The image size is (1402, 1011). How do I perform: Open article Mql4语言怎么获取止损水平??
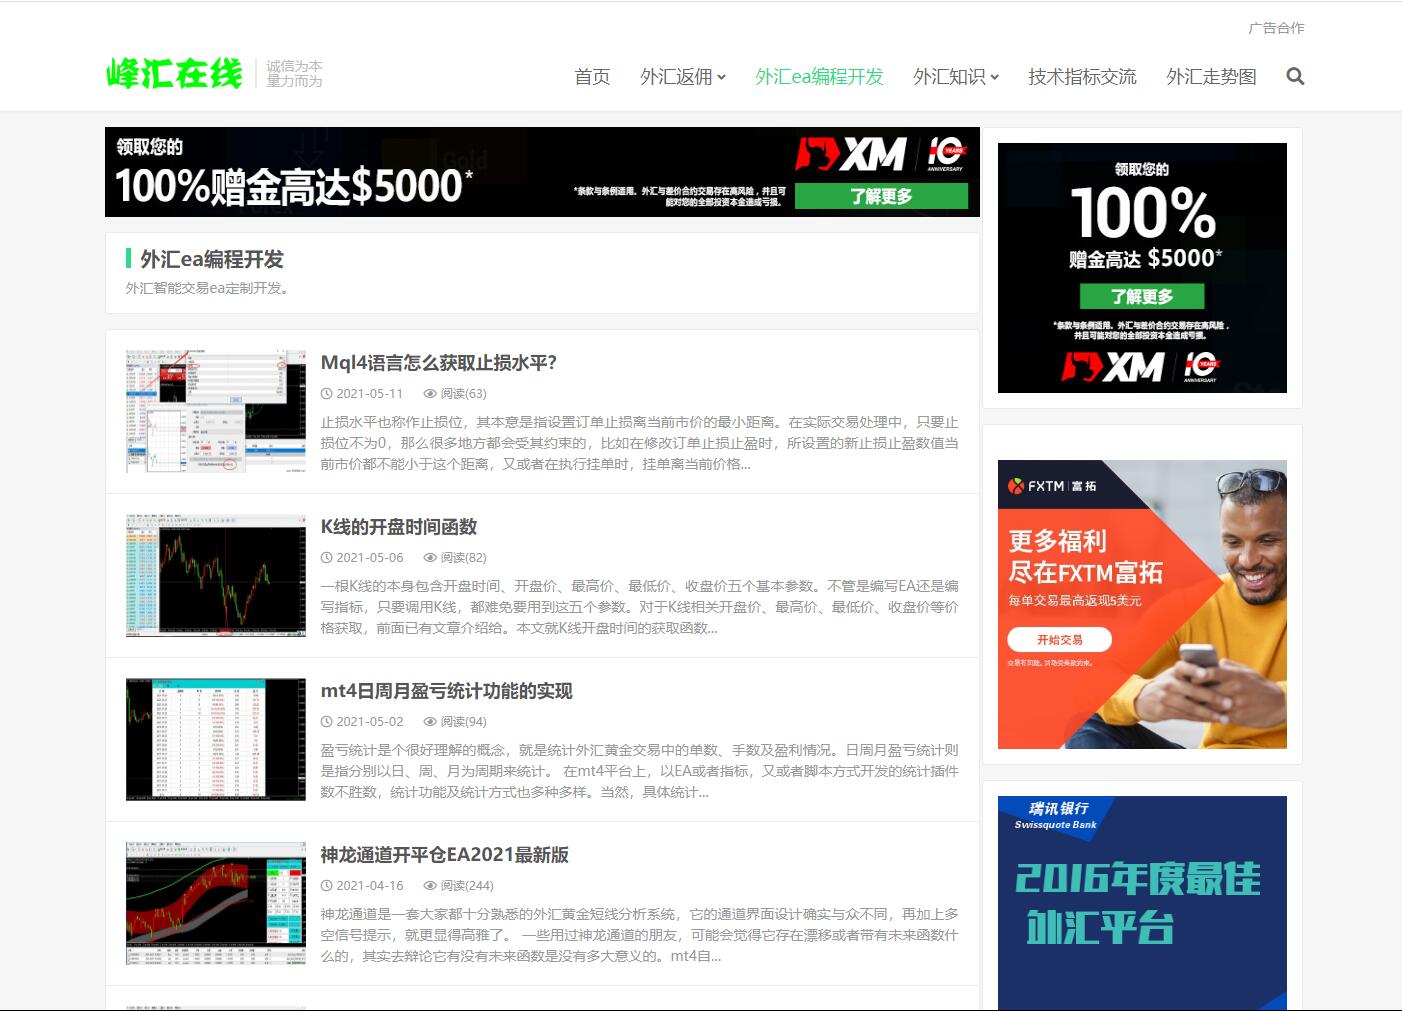click(439, 363)
